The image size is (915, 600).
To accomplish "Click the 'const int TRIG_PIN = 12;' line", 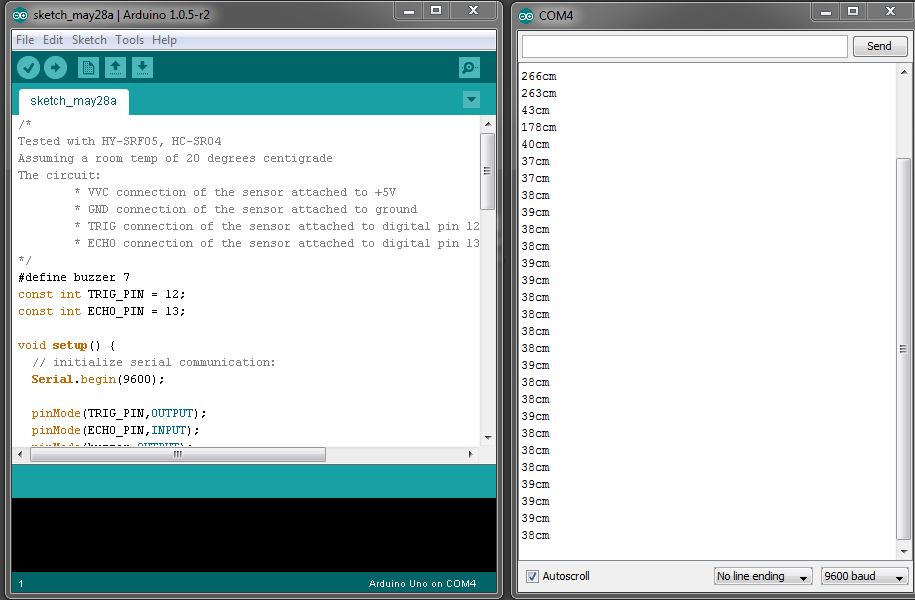I will click(x=102, y=294).
